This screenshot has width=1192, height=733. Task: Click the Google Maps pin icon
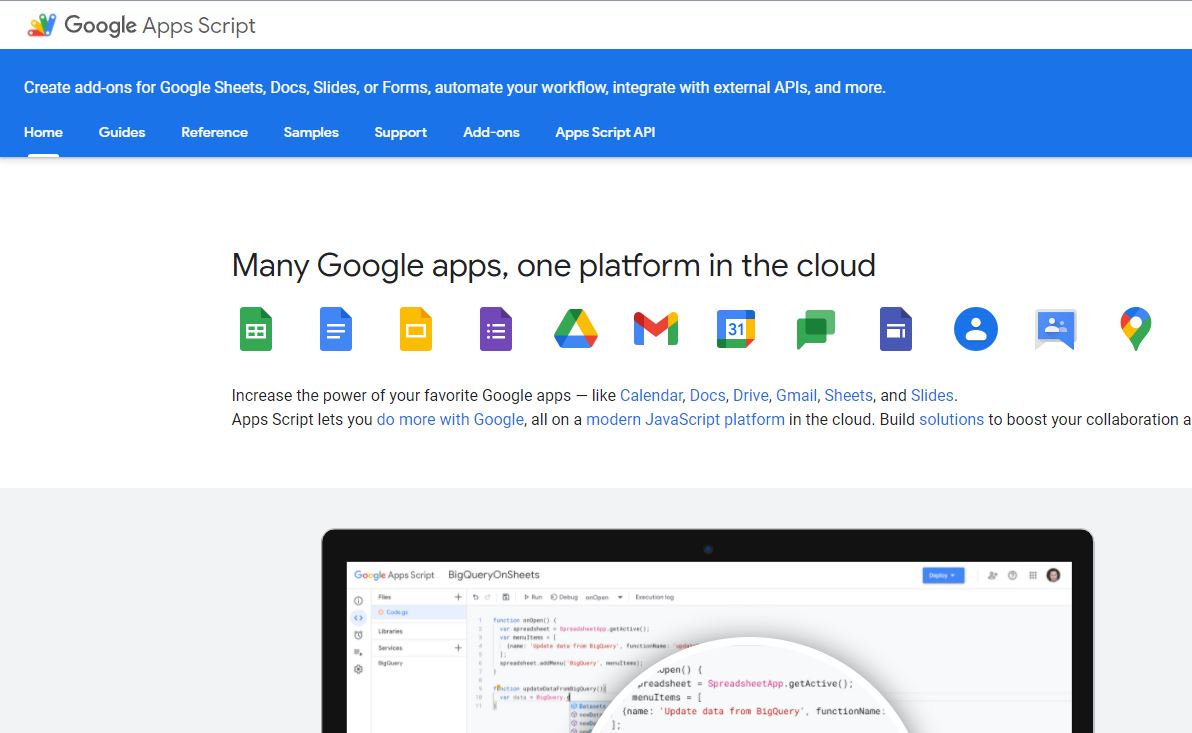pyautogui.click(x=1136, y=329)
